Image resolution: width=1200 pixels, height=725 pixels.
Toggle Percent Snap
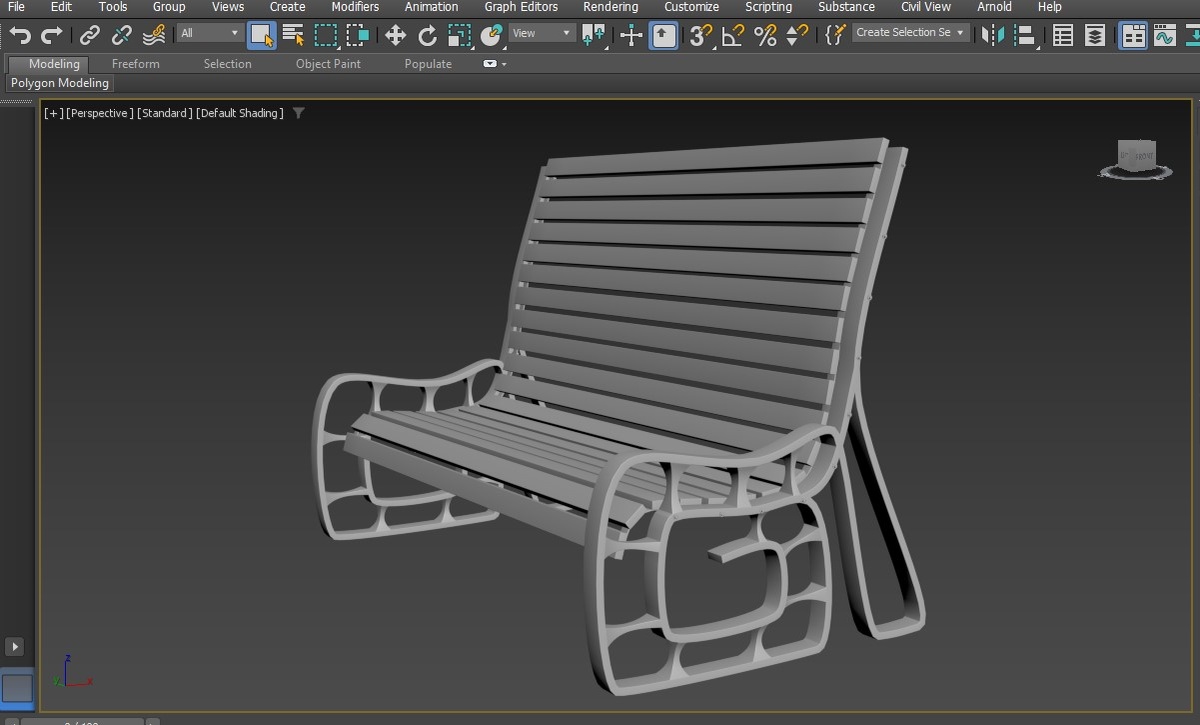click(765, 35)
